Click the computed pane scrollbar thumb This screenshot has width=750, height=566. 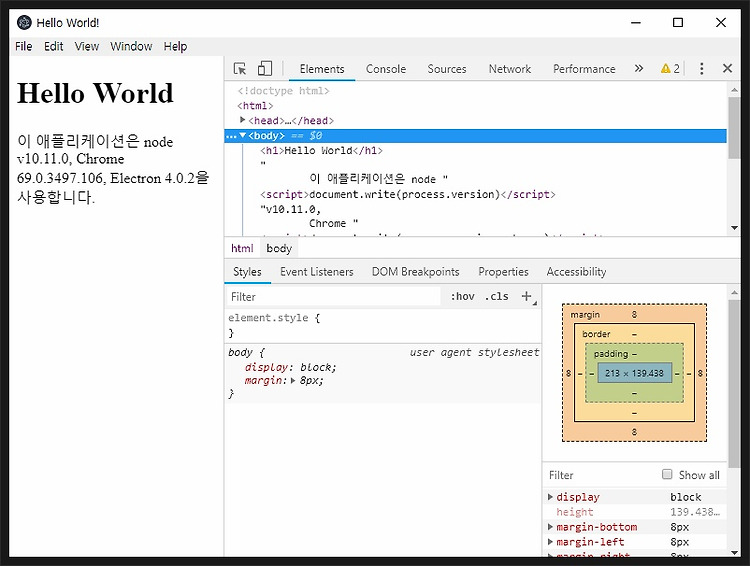click(734, 384)
